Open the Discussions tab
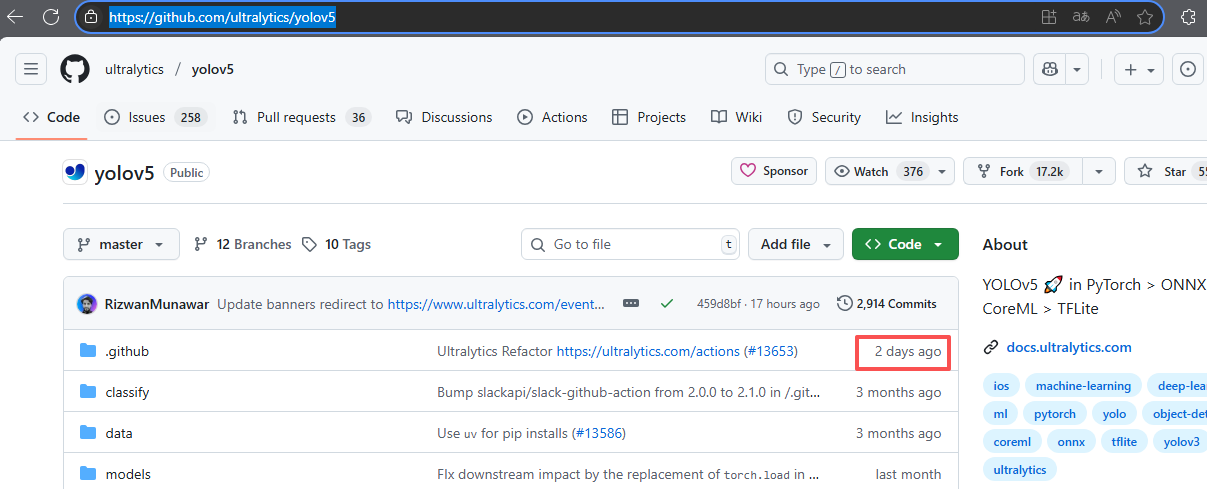This screenshot has height=489, width=1207. pyautogui.click(x=444, y=117)
